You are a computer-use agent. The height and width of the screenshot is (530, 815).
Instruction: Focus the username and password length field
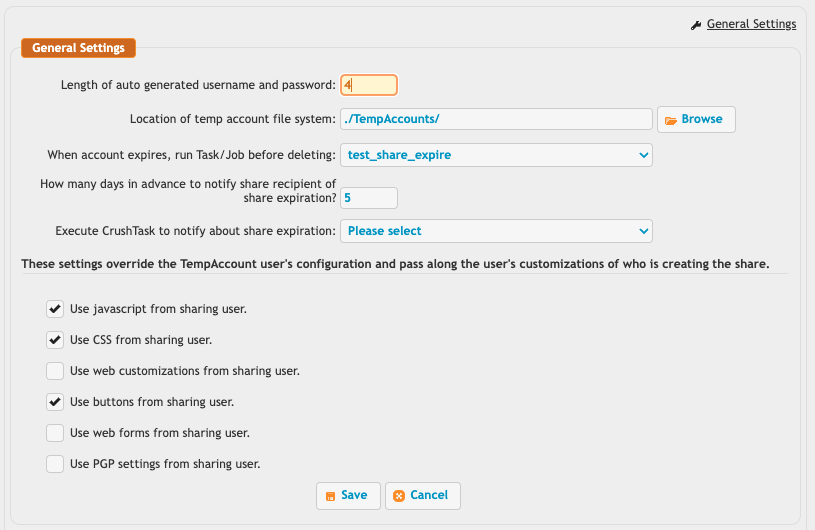click(369, 85)
